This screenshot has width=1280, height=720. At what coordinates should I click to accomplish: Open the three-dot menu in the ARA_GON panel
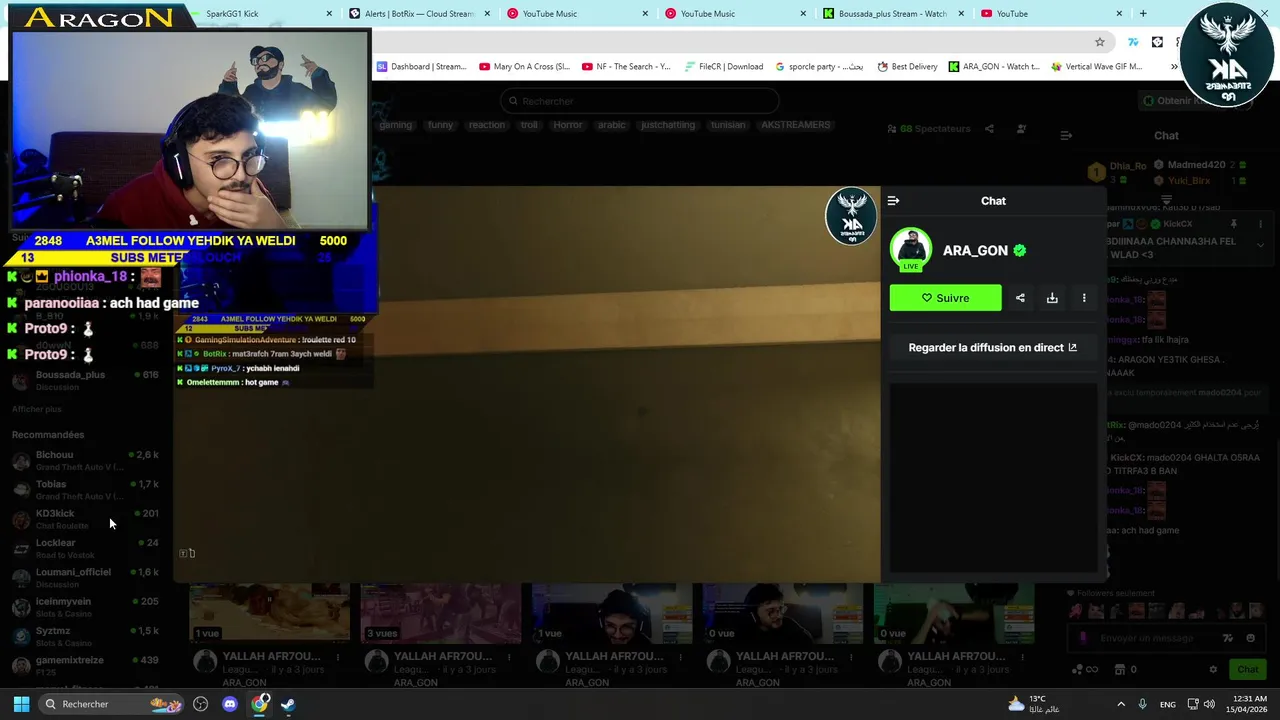pyautogui.click(x=1084, y=298)
